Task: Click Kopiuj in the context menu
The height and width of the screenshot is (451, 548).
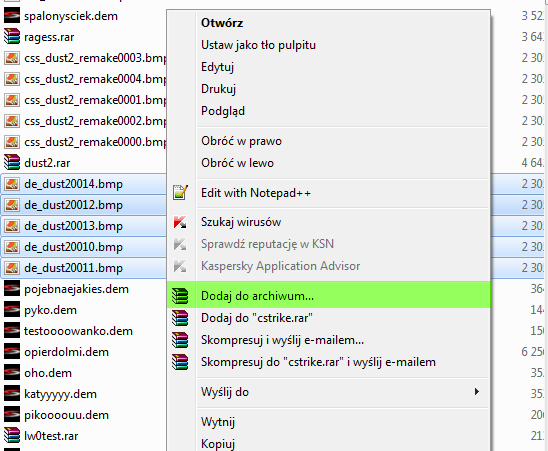Action: click(x=218, y=444)
